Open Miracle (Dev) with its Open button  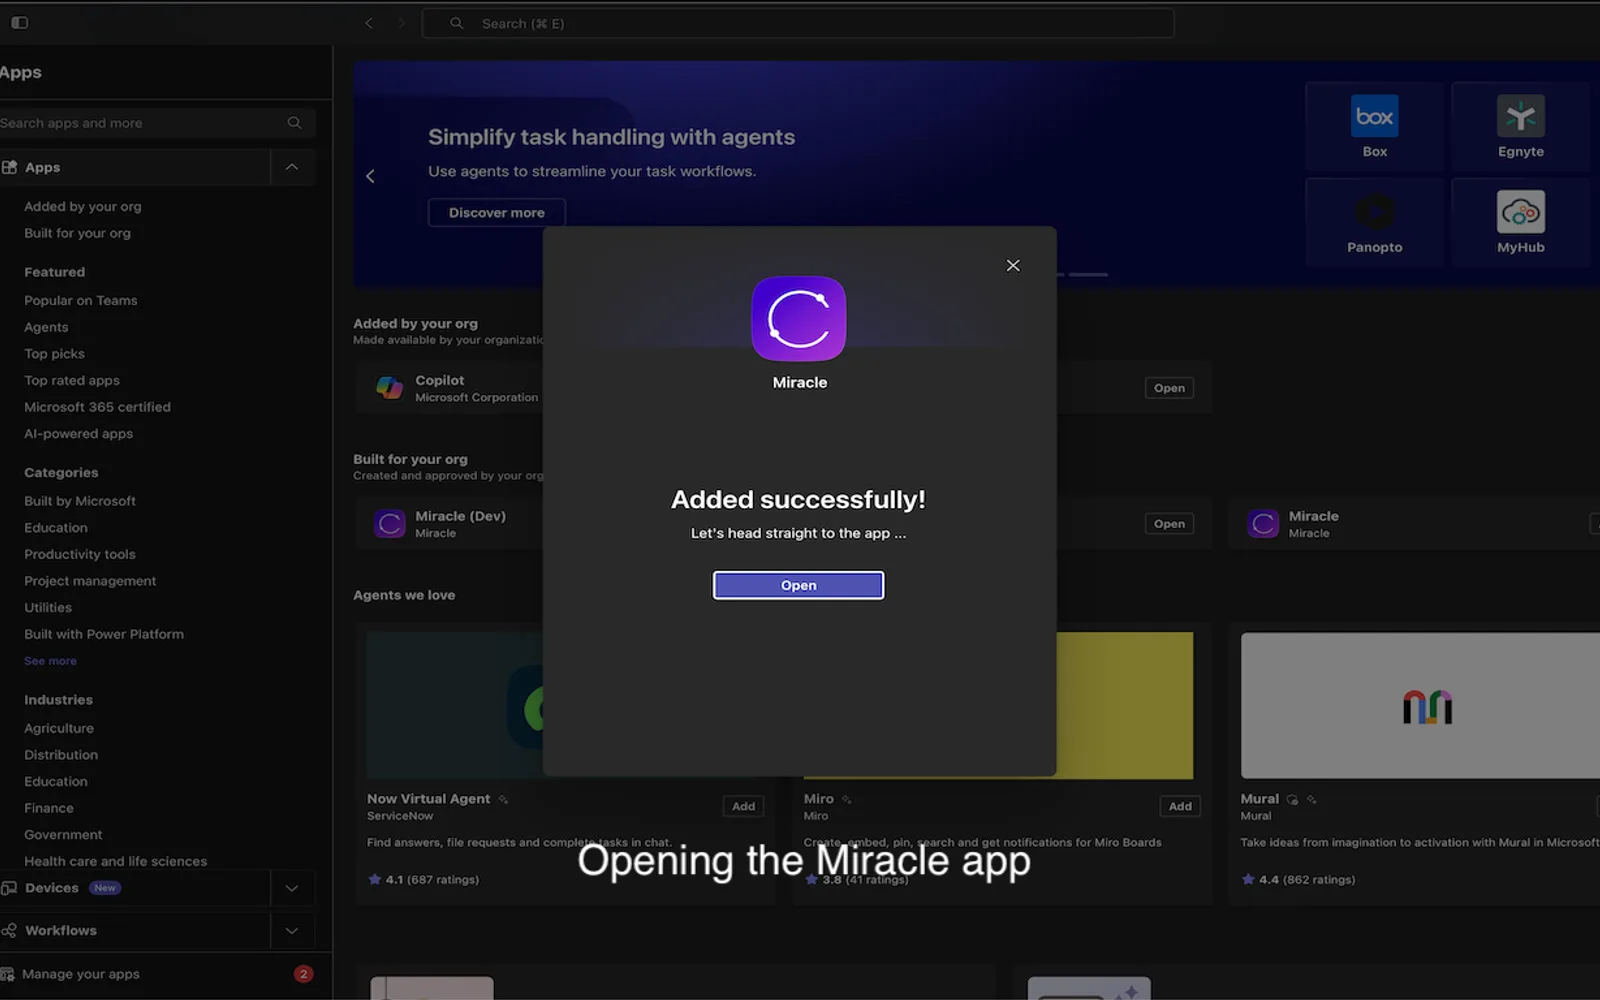(x=1169, y=524)
